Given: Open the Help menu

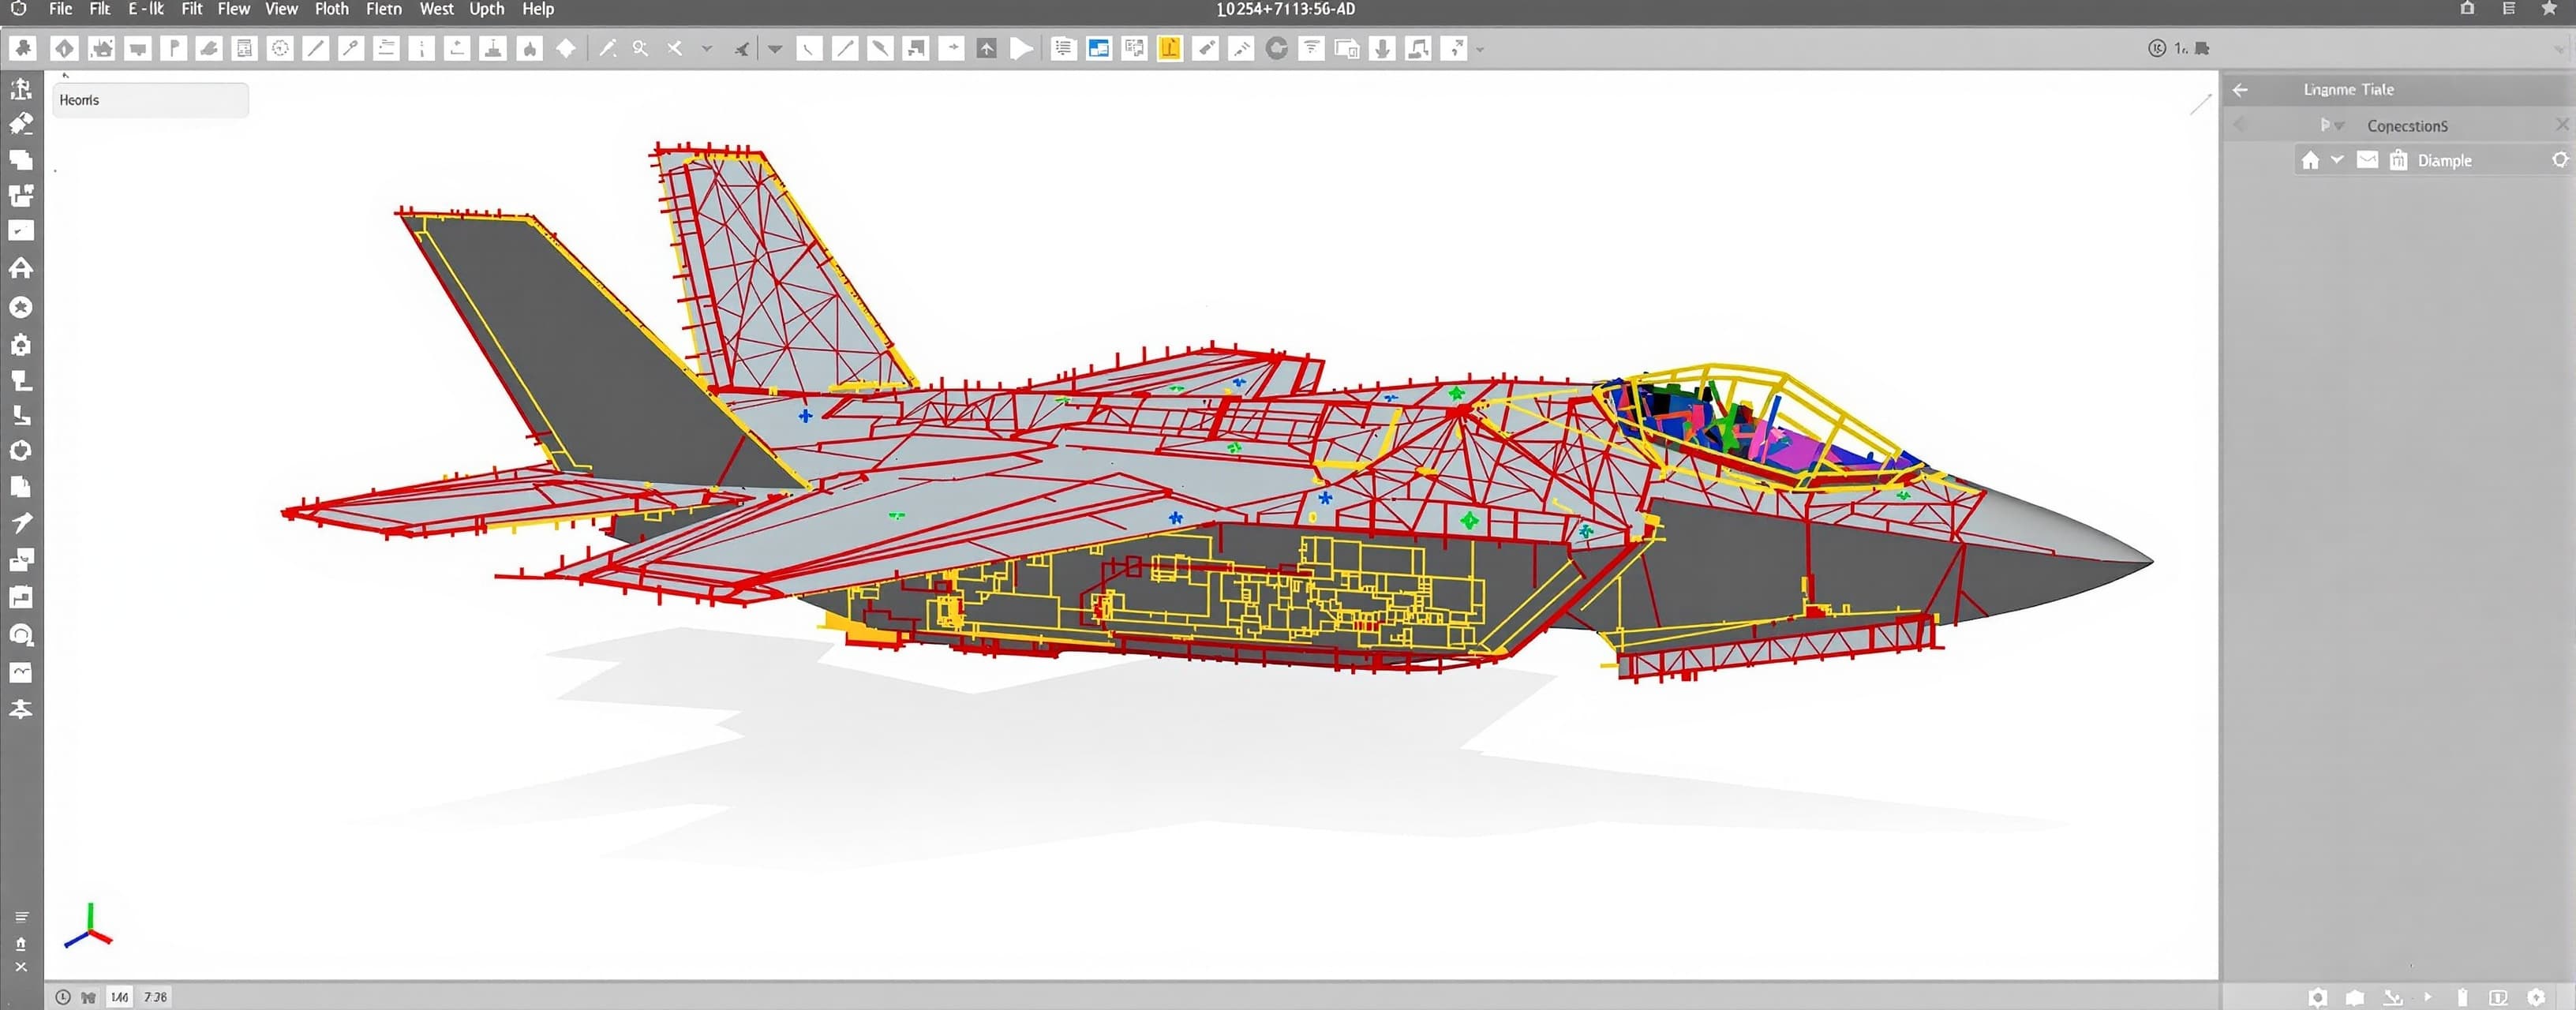Looking at the screenshot, I should tap(538, 9).
